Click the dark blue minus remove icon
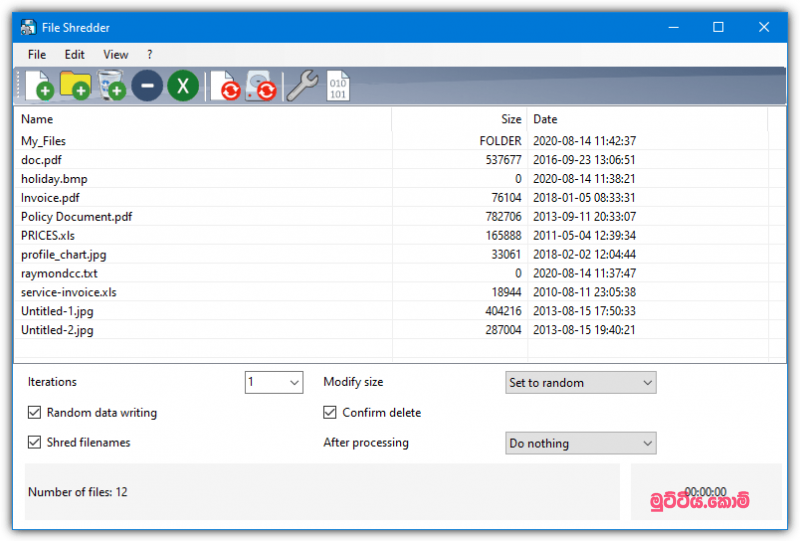The height and width of the screenshot is (541, 800). (x=147, y=86)
